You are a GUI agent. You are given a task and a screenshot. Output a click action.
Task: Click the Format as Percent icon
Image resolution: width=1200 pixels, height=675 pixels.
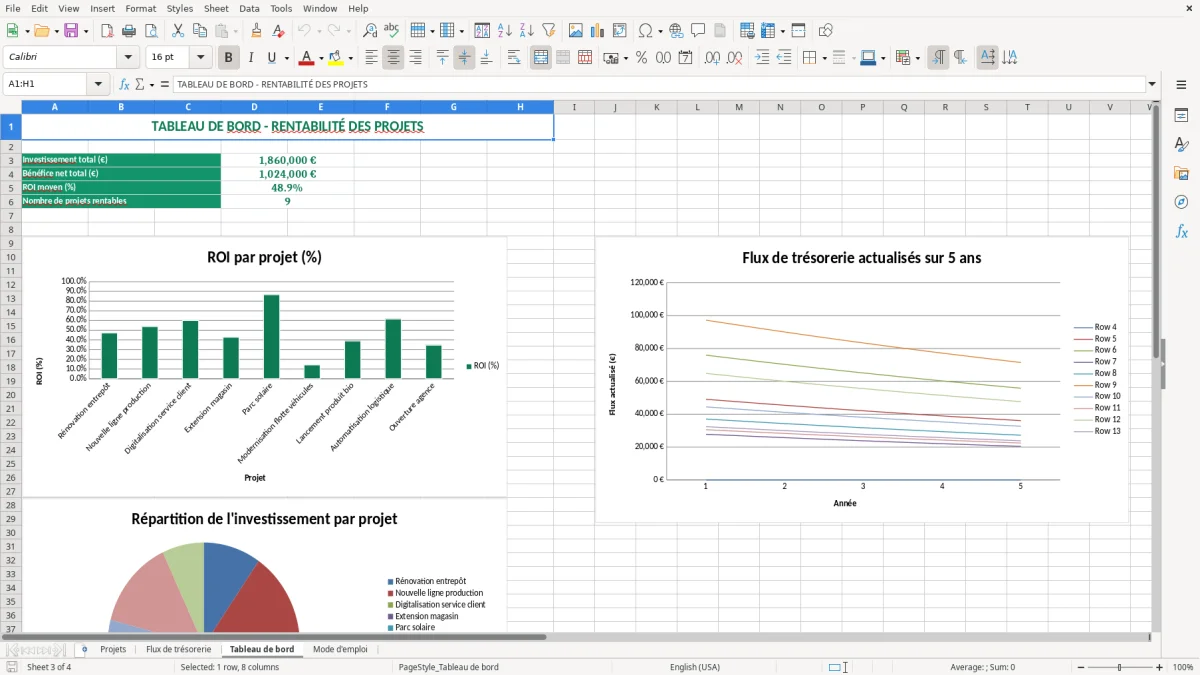[641, 58]
